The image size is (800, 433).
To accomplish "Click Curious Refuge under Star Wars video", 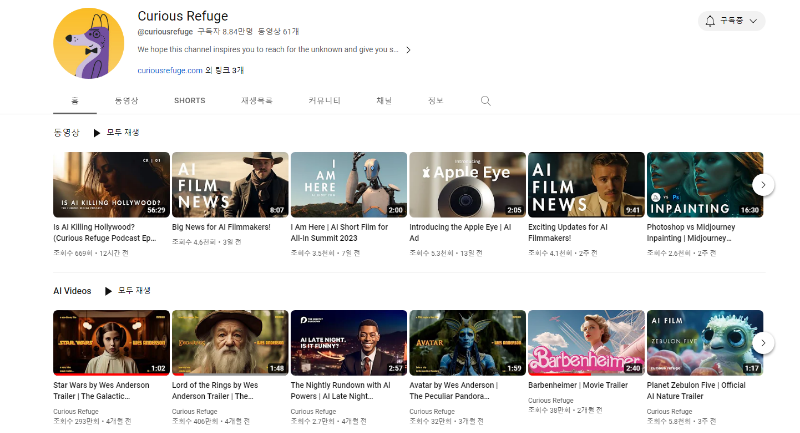I will coord(76,411).
